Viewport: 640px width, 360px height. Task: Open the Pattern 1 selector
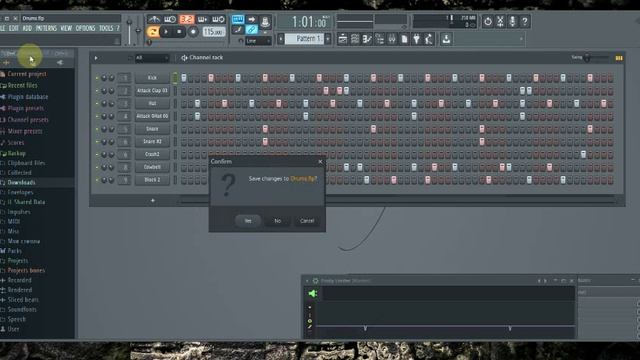point(304,39)
